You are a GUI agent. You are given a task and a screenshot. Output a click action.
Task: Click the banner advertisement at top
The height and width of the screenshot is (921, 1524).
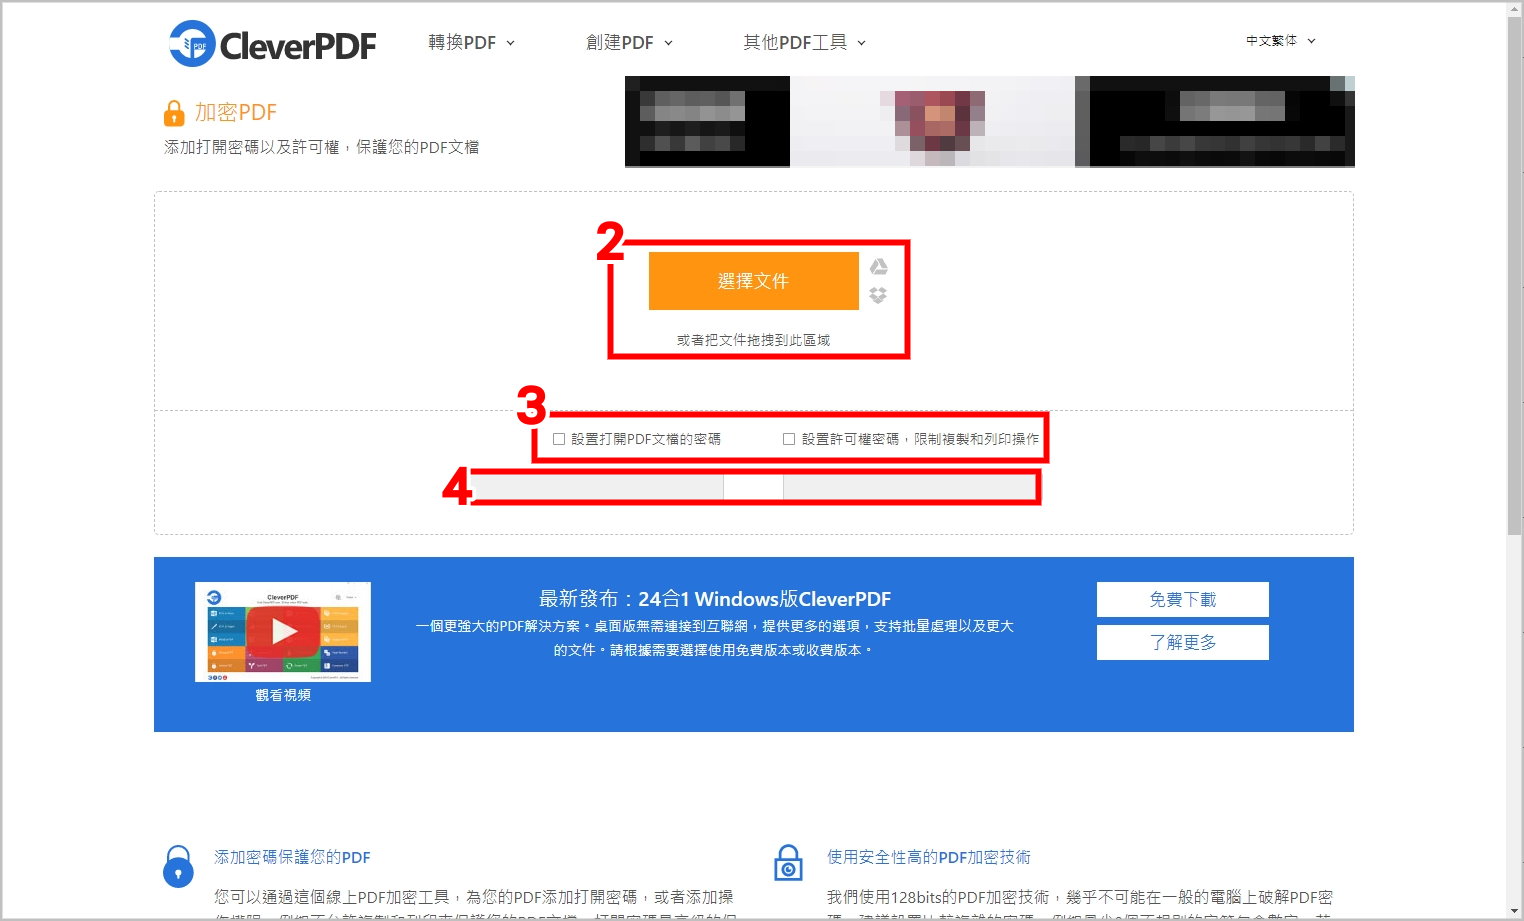pos(990,121)
